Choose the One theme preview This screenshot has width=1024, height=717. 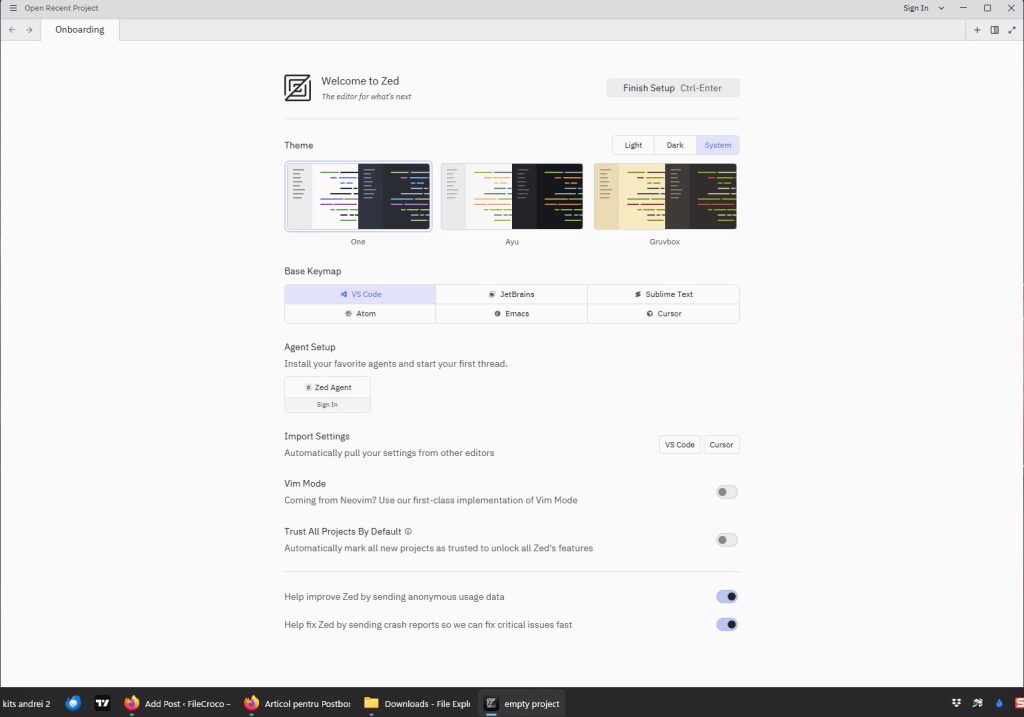pos(358,197)
